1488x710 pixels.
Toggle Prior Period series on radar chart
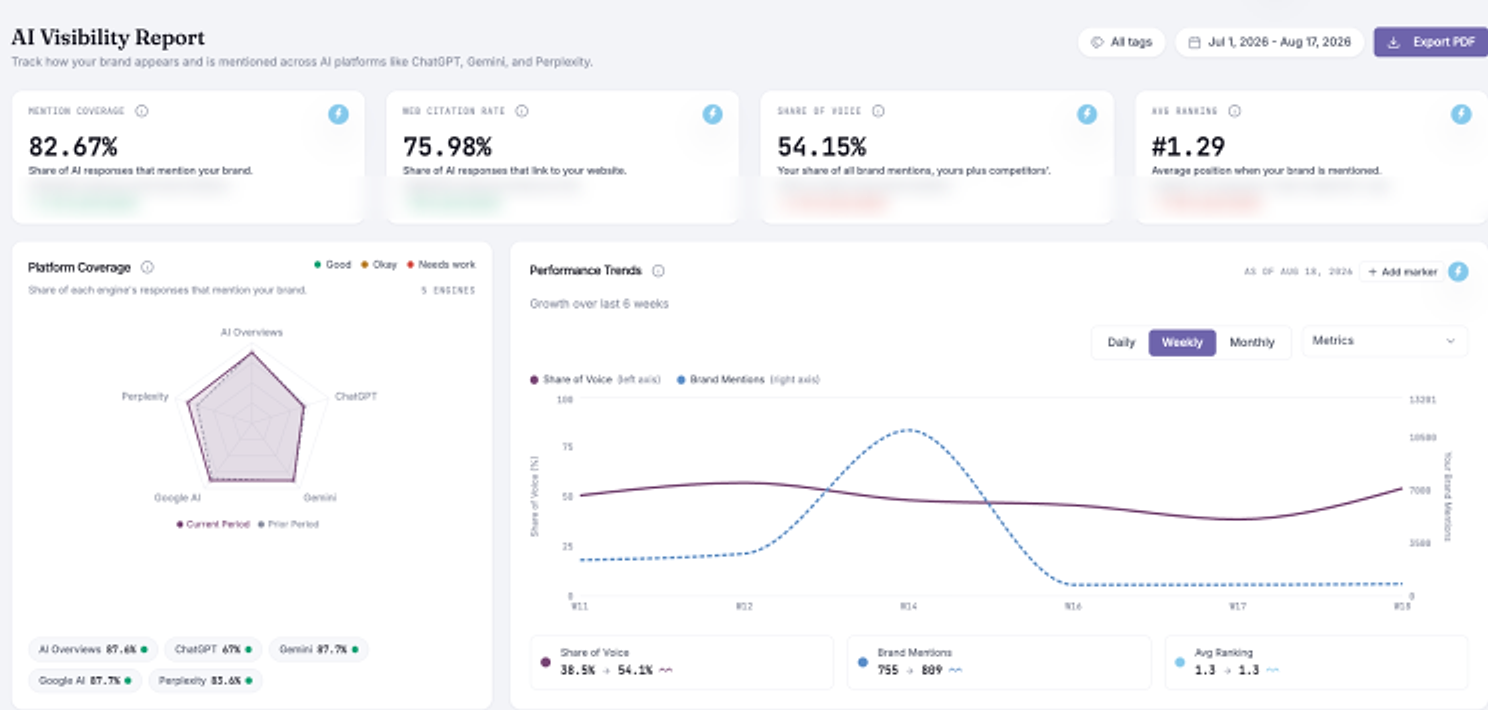tap(288, 524)
